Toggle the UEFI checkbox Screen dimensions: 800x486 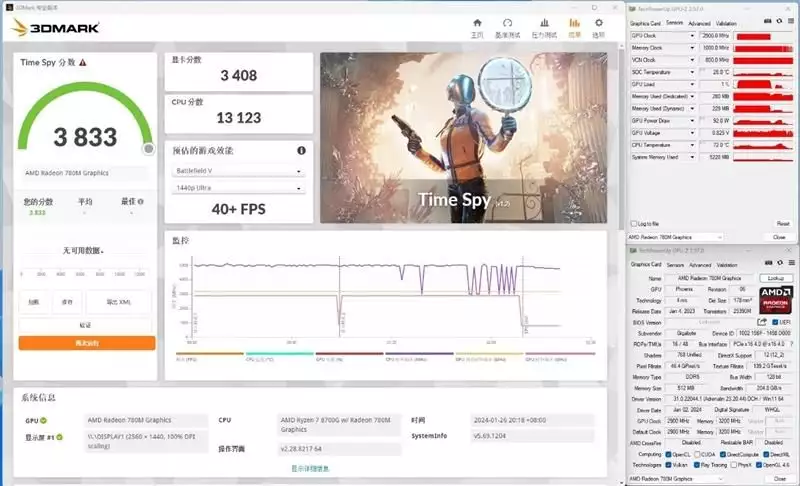(x=775, y=322)
